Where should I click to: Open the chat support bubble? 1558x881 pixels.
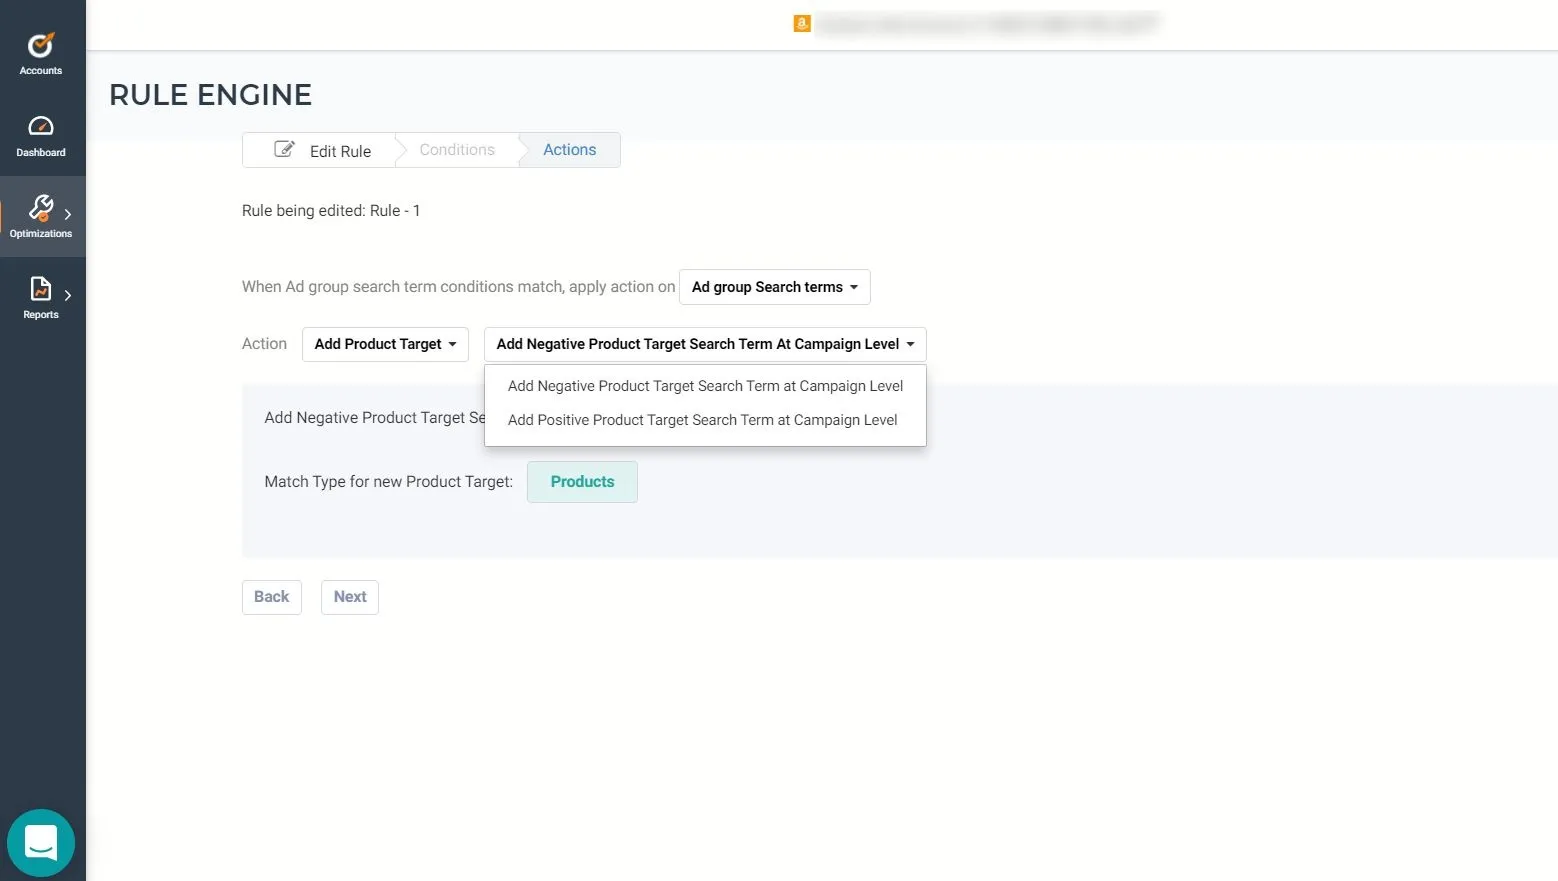pyautogui.click(x=41, y=843)
